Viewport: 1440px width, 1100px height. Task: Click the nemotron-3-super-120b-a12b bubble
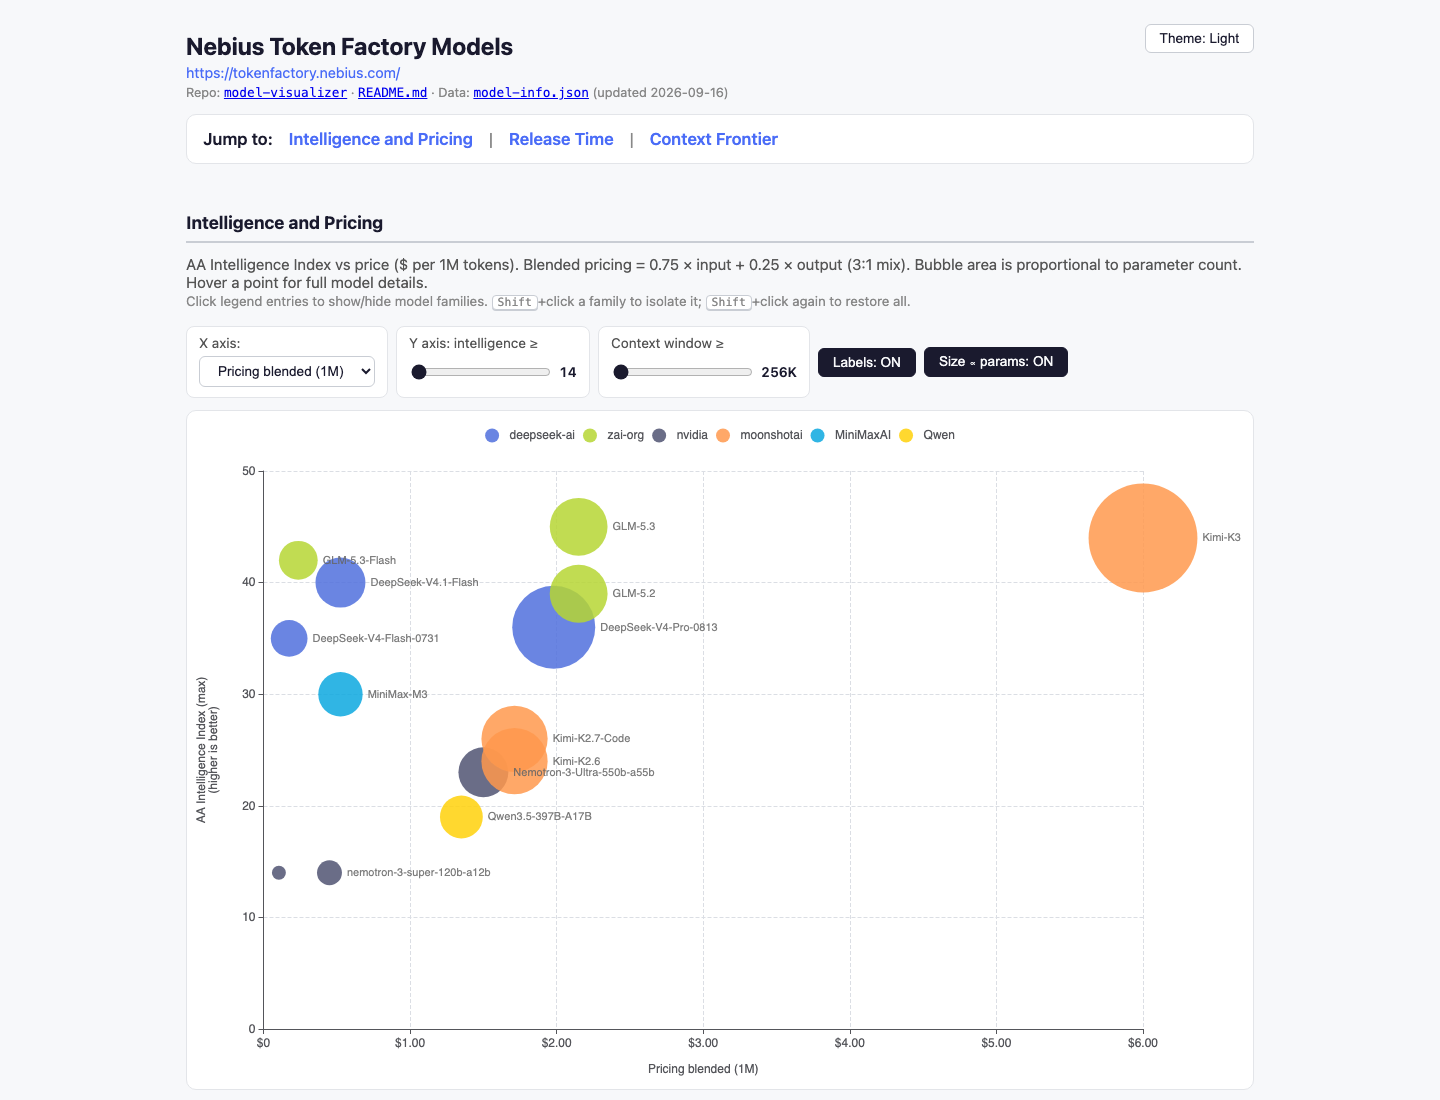tap(329, 873)
